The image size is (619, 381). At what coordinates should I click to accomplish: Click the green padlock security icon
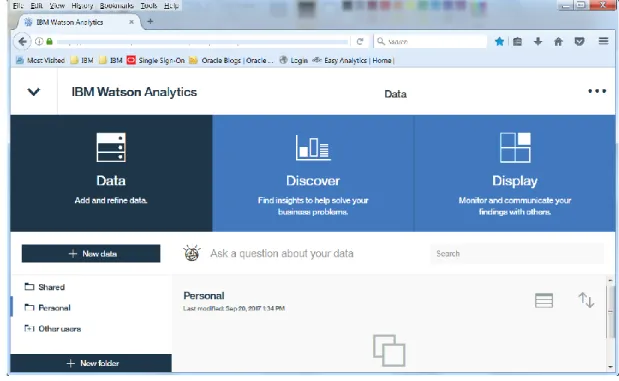tap(49, 41)
